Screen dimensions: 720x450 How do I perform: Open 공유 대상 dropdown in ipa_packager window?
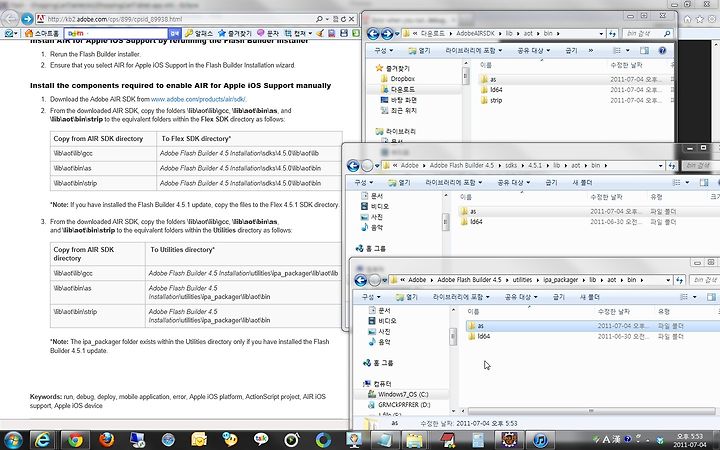pos(520,297)
